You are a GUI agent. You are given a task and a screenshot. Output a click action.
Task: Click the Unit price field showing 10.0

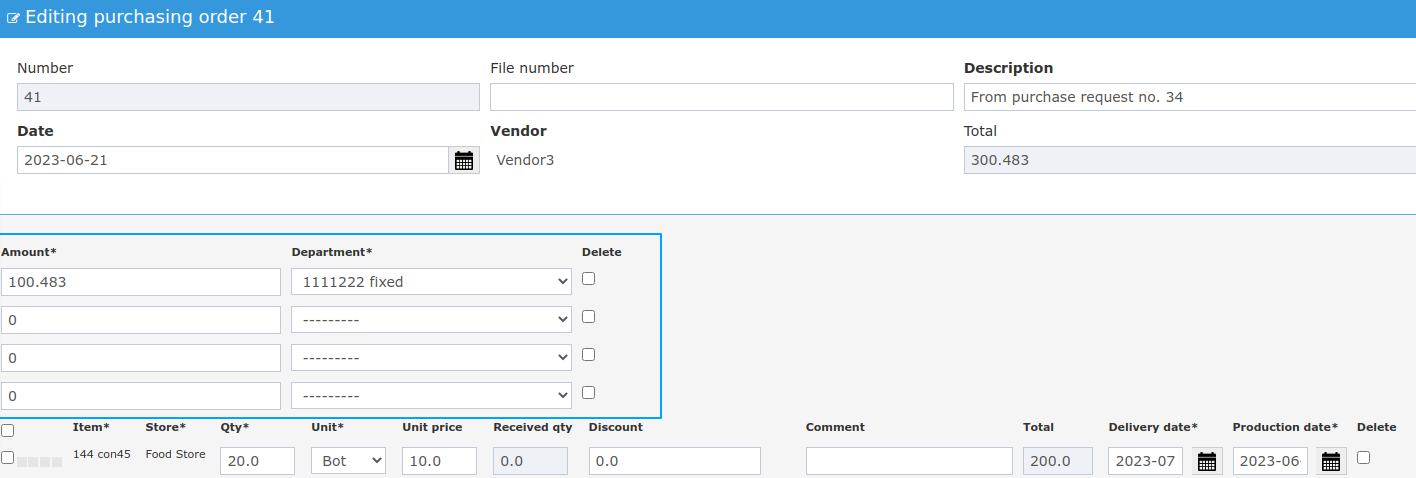pos(439,461)
